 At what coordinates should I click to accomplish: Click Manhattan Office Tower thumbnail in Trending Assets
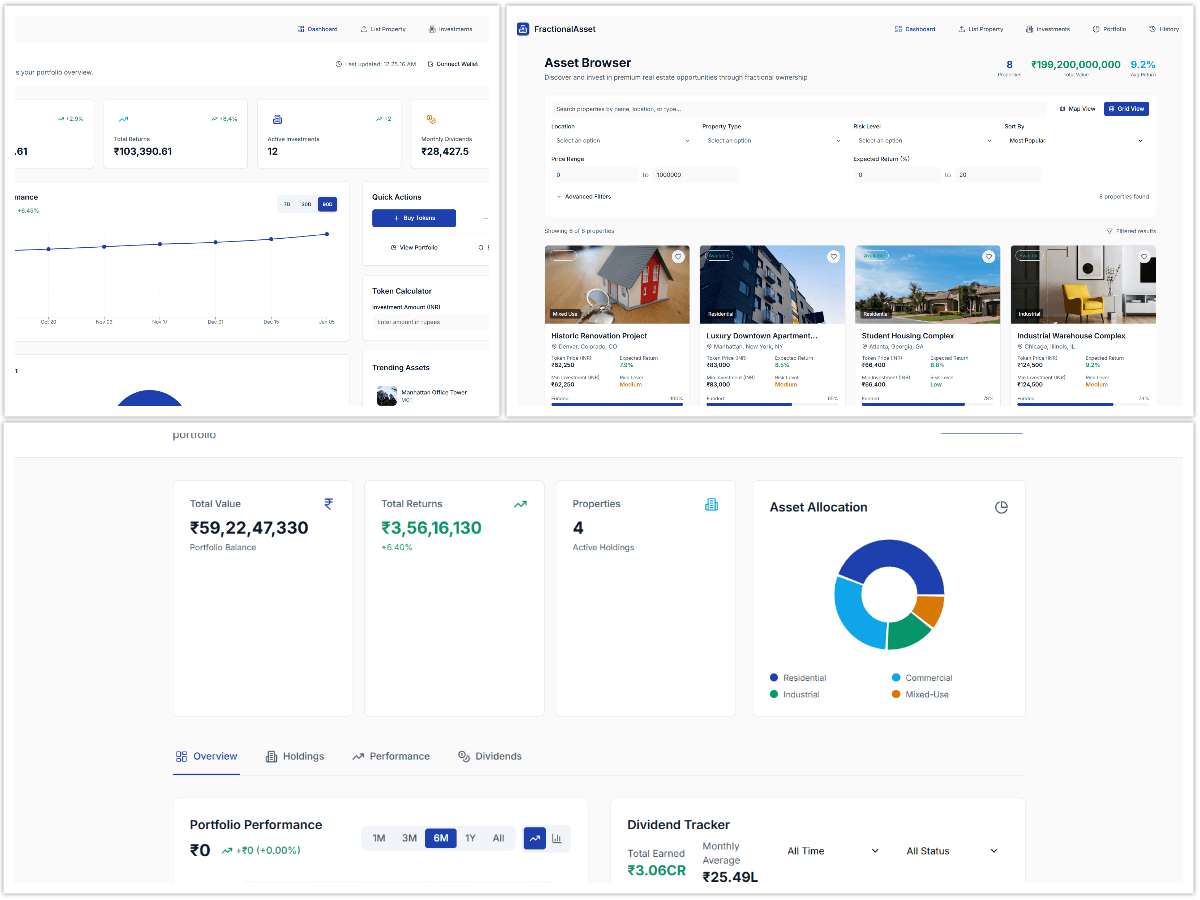(387, 395)
